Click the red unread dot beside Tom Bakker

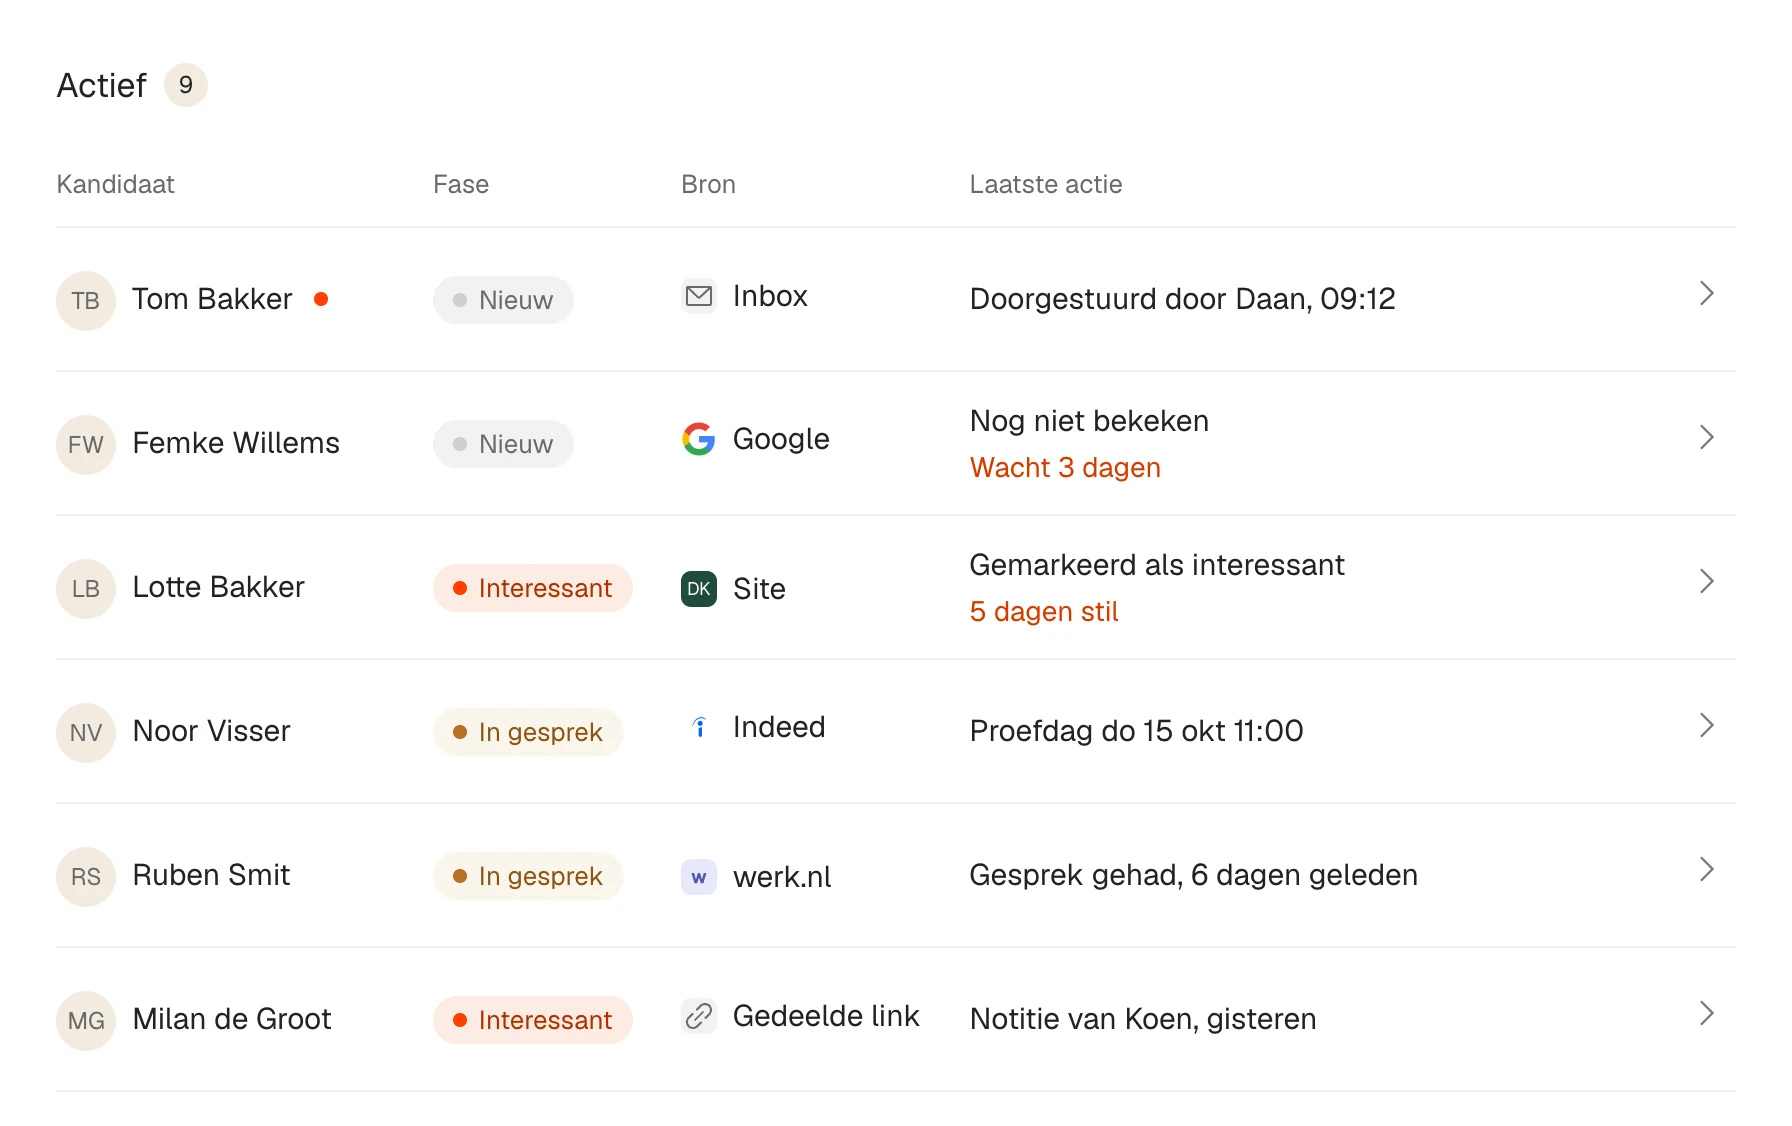coord(321,299)
